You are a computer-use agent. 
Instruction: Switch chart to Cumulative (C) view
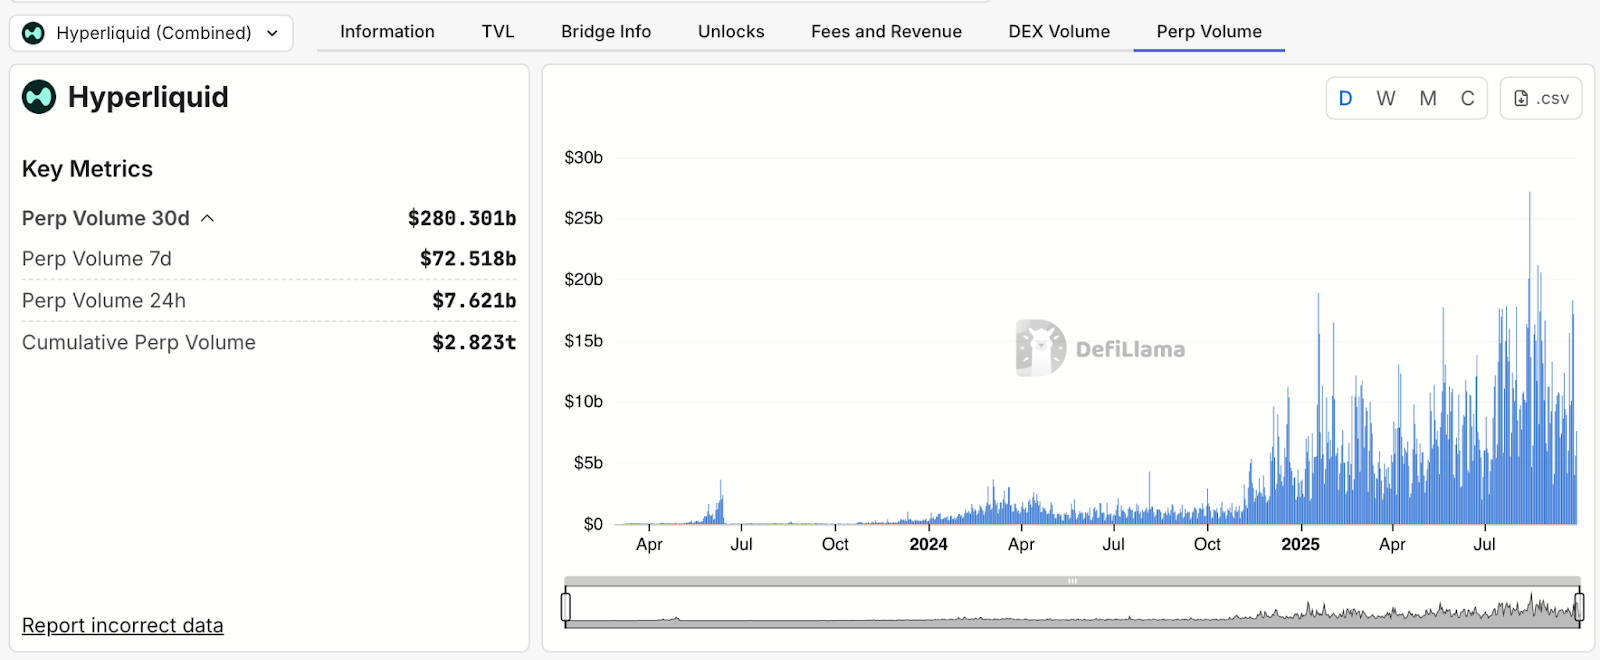[x=1467, y=98]
